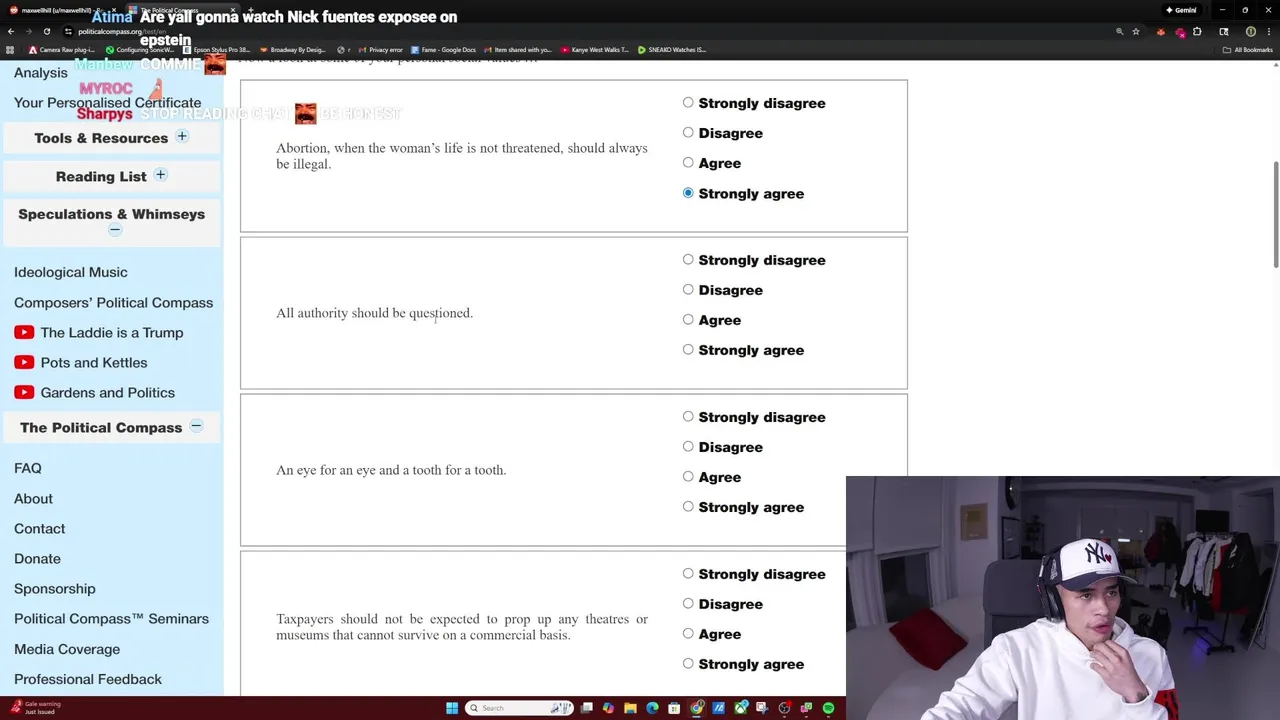Open Microsoft Edge from the taskbar

point(652,708)
